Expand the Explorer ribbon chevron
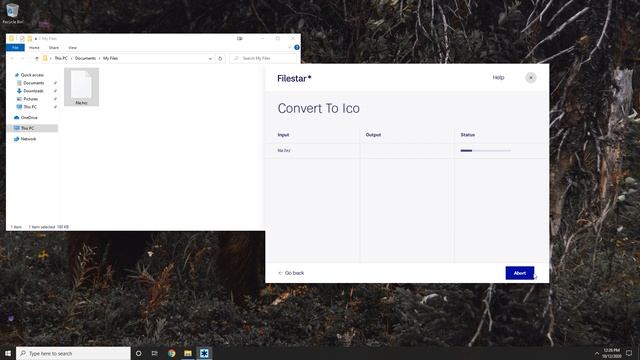 (289, 48)
